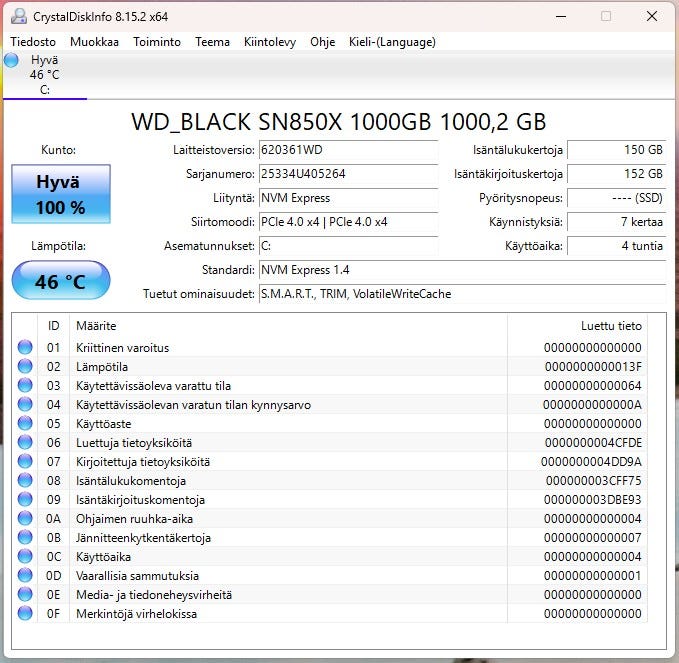679x663 pixels.
Task: Open the Kieli-(Language) menu
Action: [x=392, y=42]
